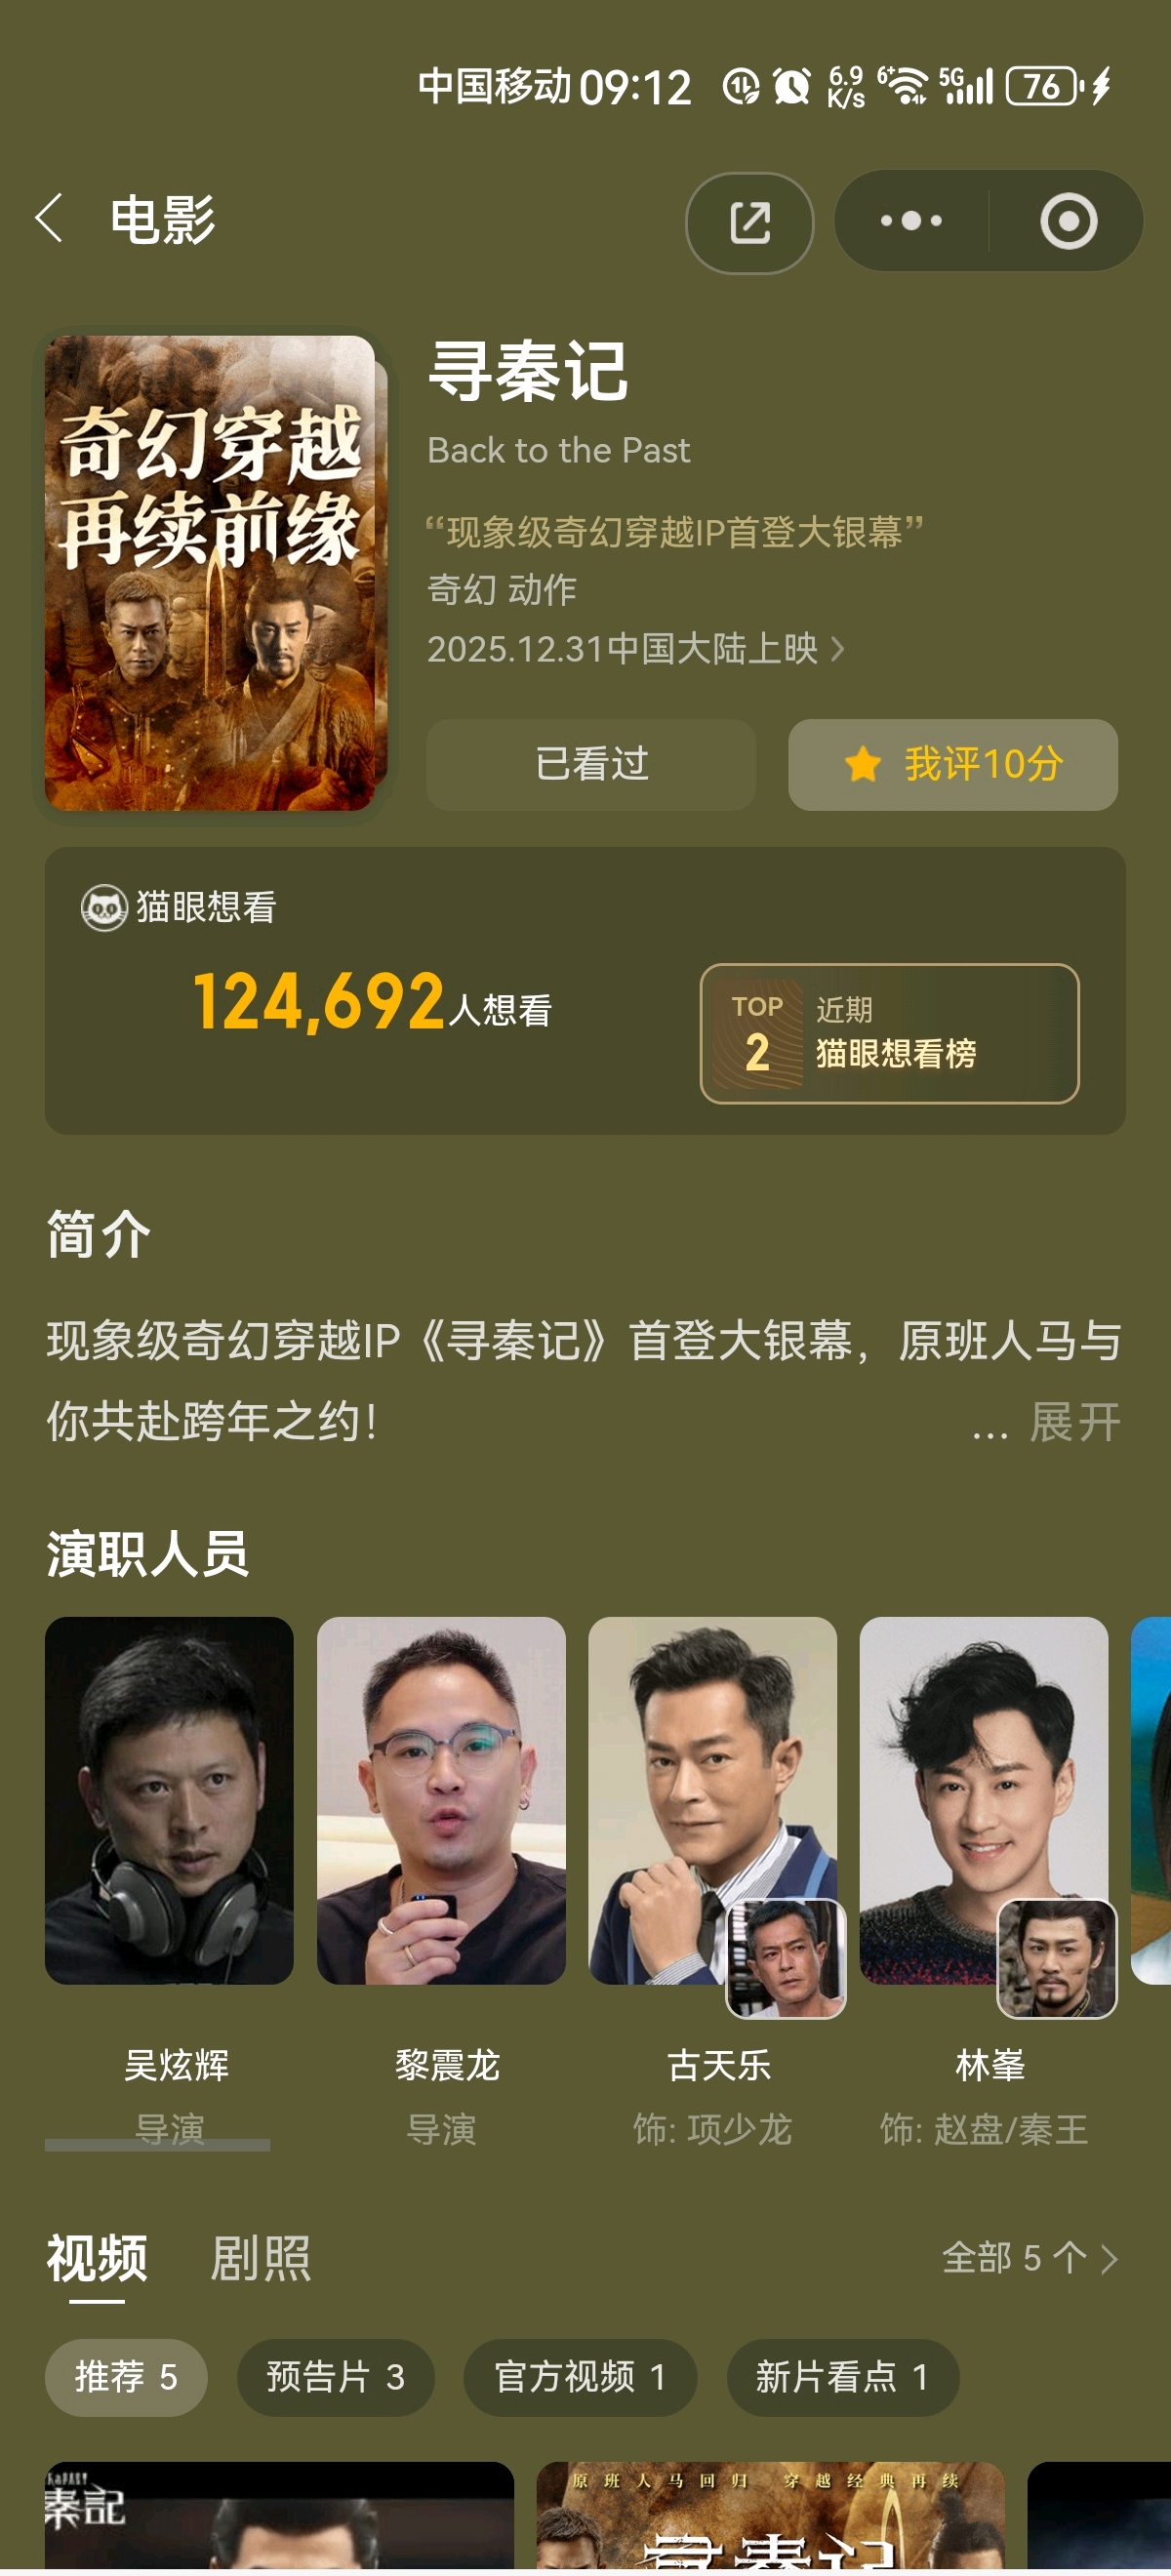The image size is (1171, 2576).
Task: Expand release date details chevron
Action: [x=838, y=649]
